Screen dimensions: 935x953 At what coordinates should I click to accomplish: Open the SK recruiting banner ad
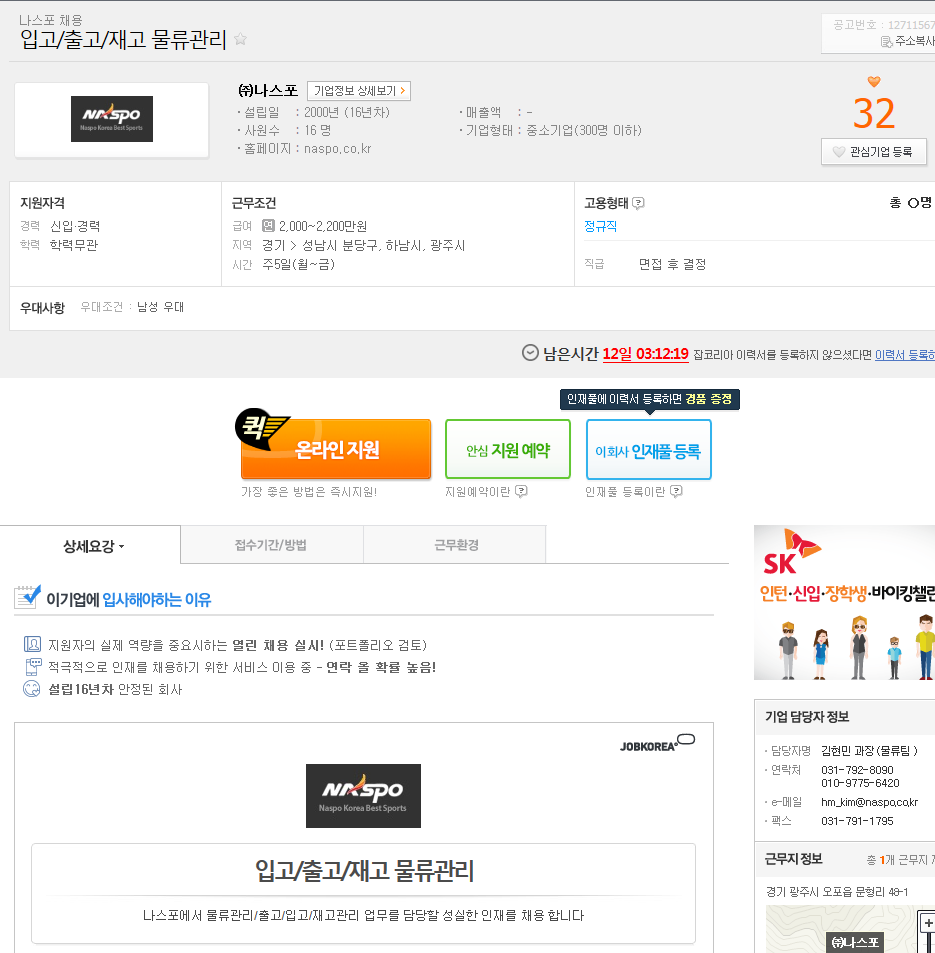point(844,602)
